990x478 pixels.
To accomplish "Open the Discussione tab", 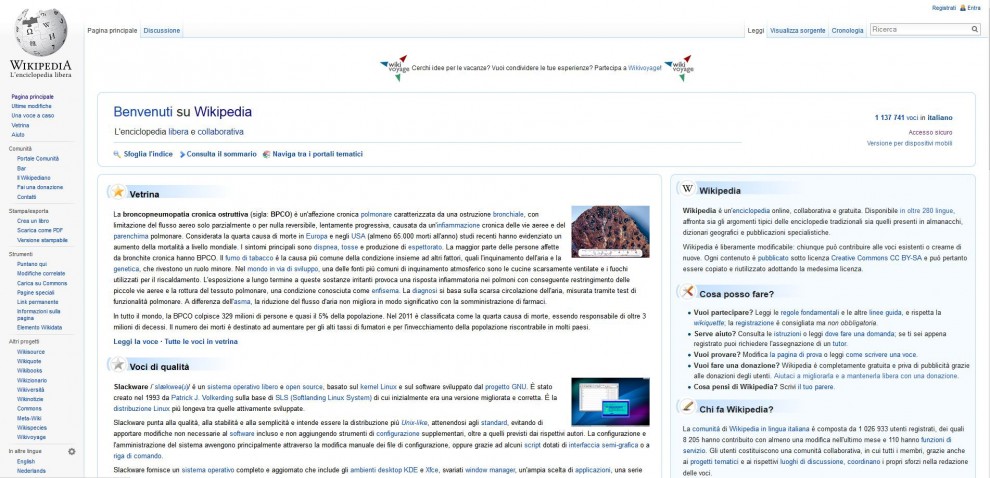I will 162,30.
